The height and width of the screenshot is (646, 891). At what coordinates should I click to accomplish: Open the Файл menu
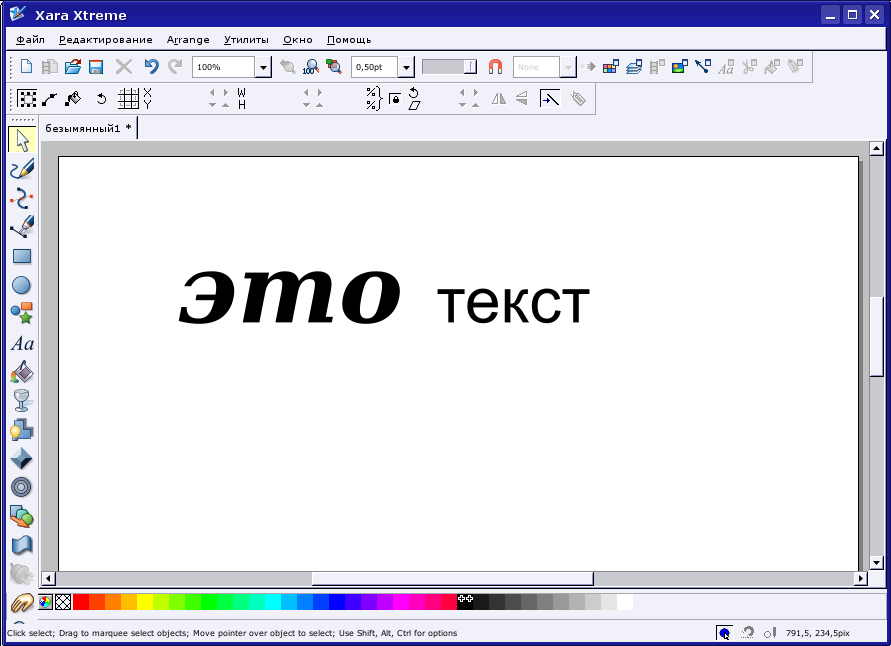(30, 40)
